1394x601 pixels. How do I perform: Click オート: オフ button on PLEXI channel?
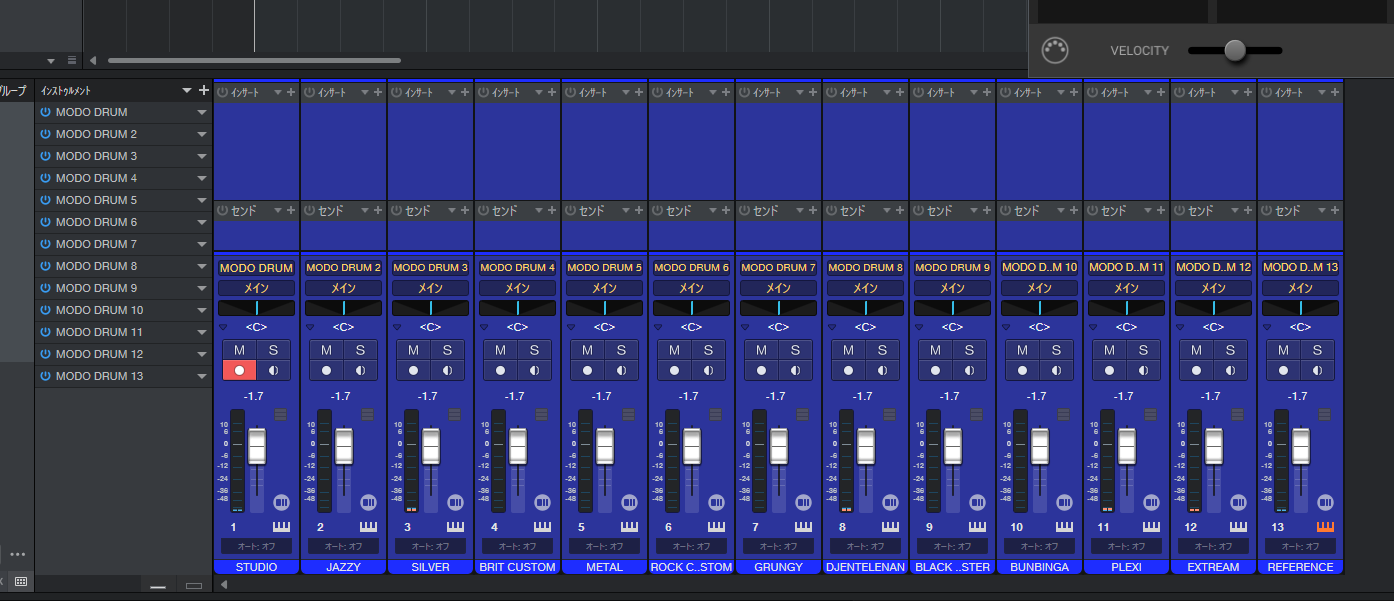(1126, 546)
